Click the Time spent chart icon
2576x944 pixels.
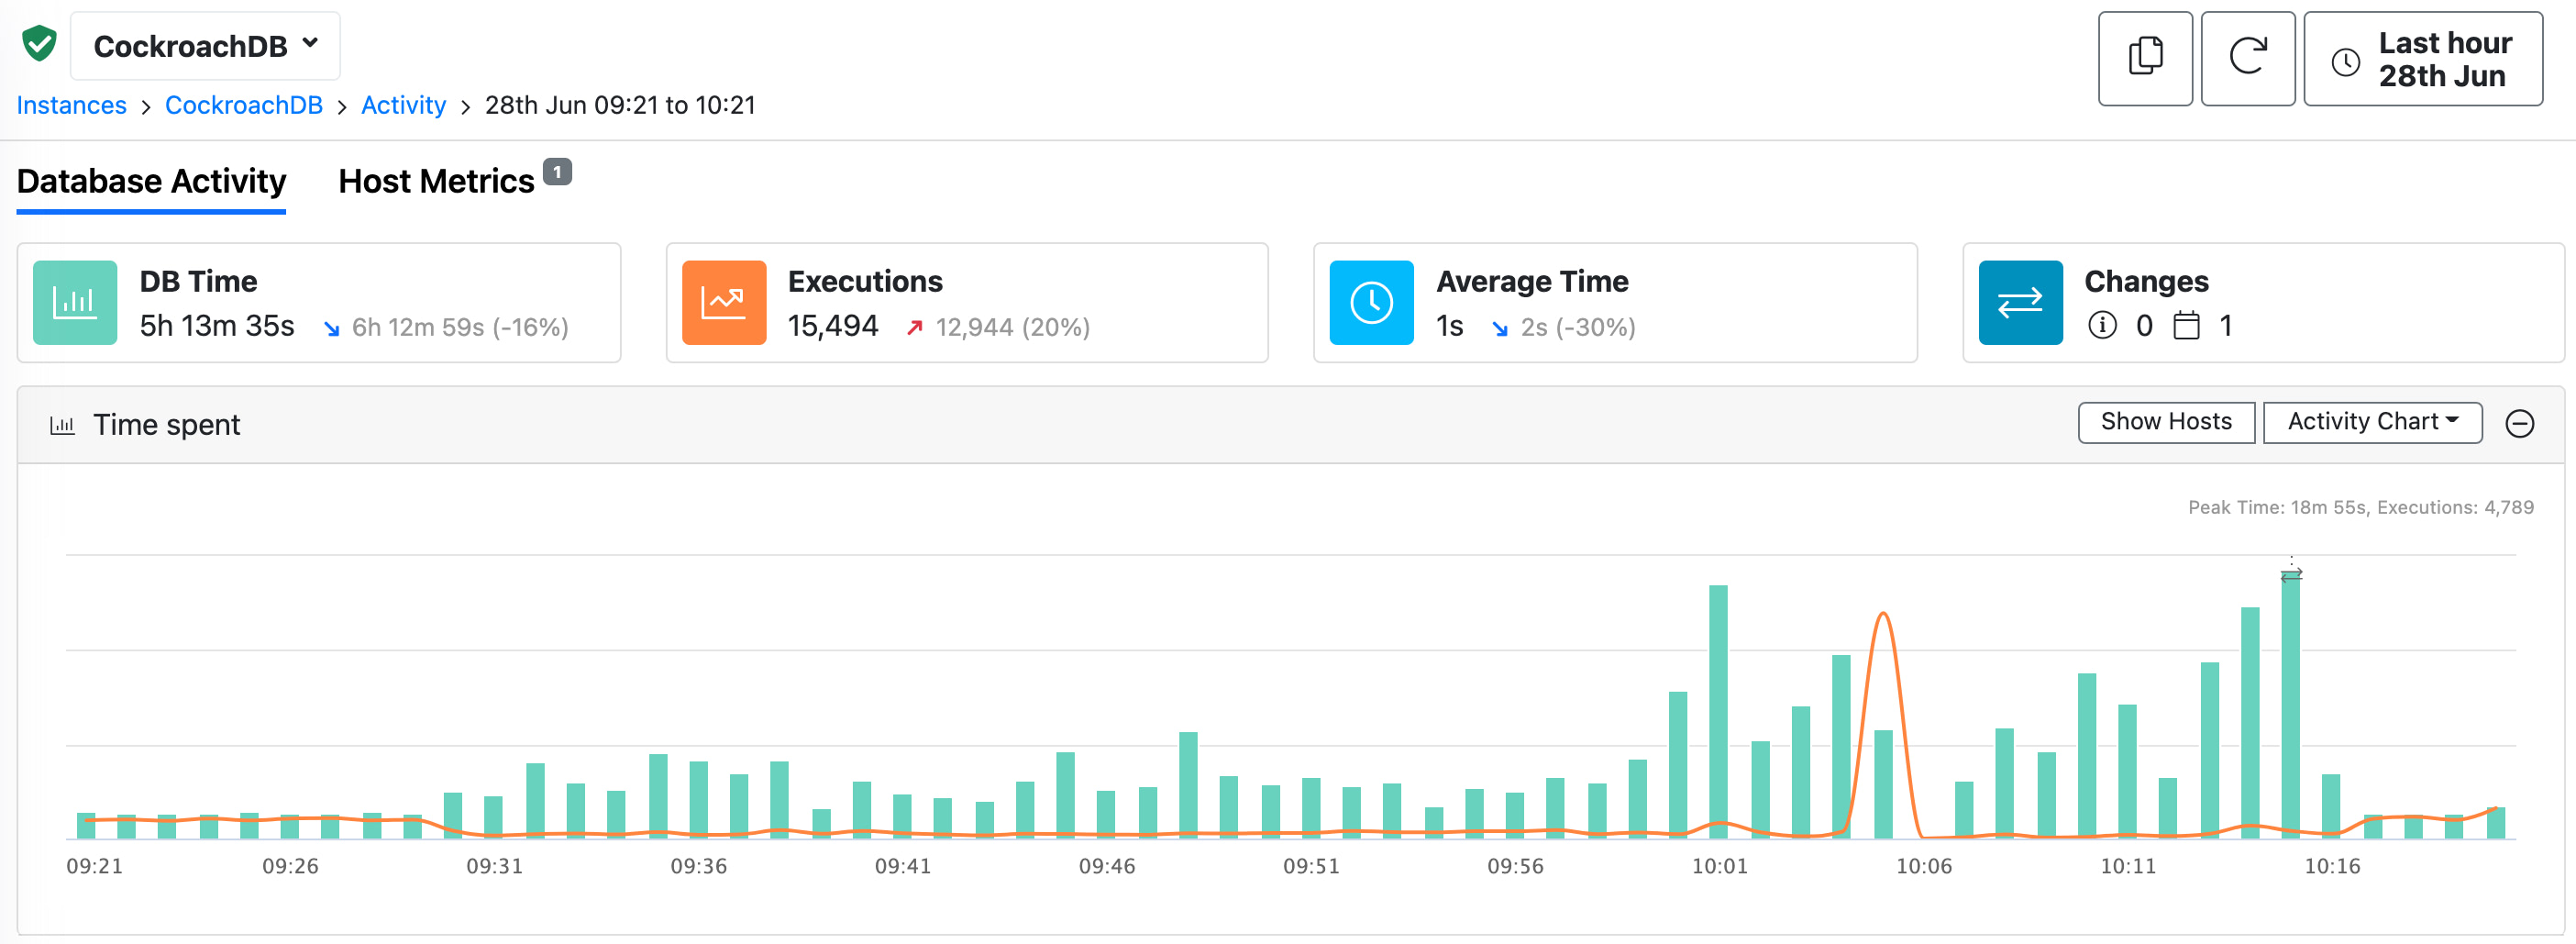click(62, 425)
